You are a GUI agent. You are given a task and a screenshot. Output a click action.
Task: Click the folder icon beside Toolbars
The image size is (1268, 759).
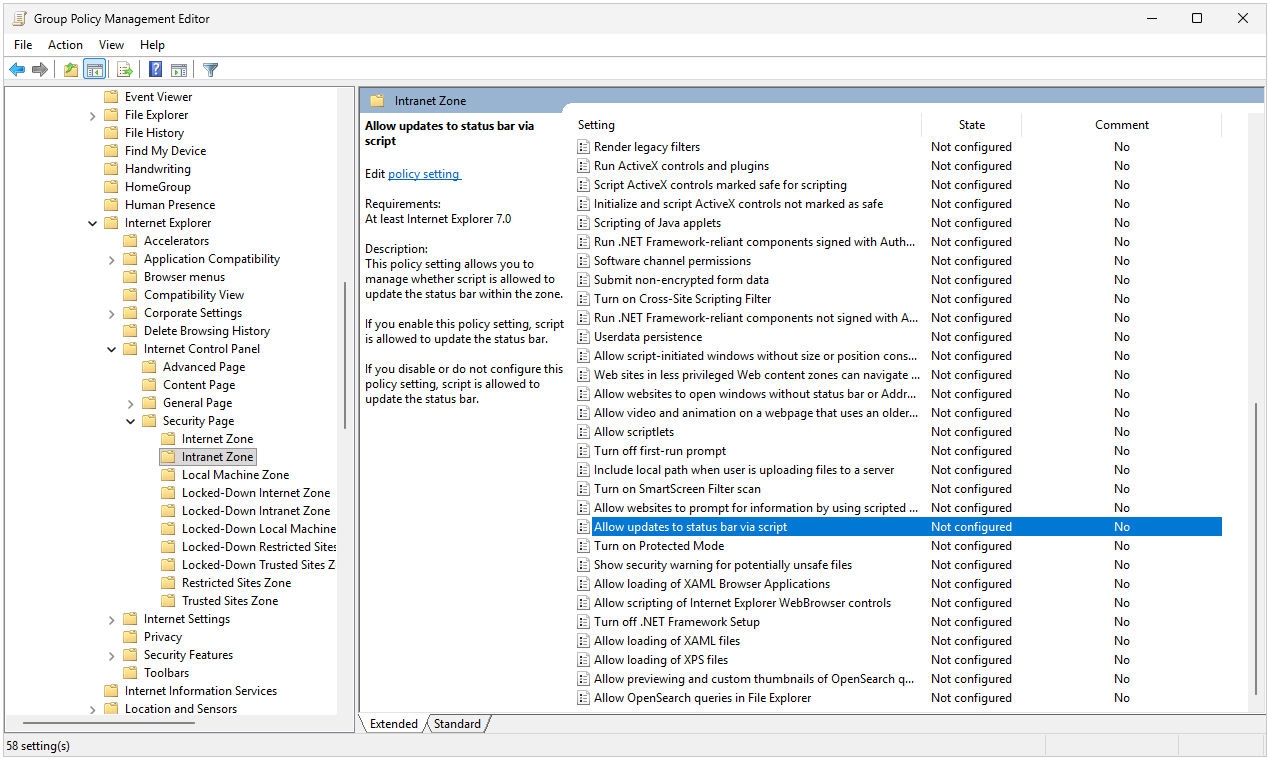(x=130, y=673)
